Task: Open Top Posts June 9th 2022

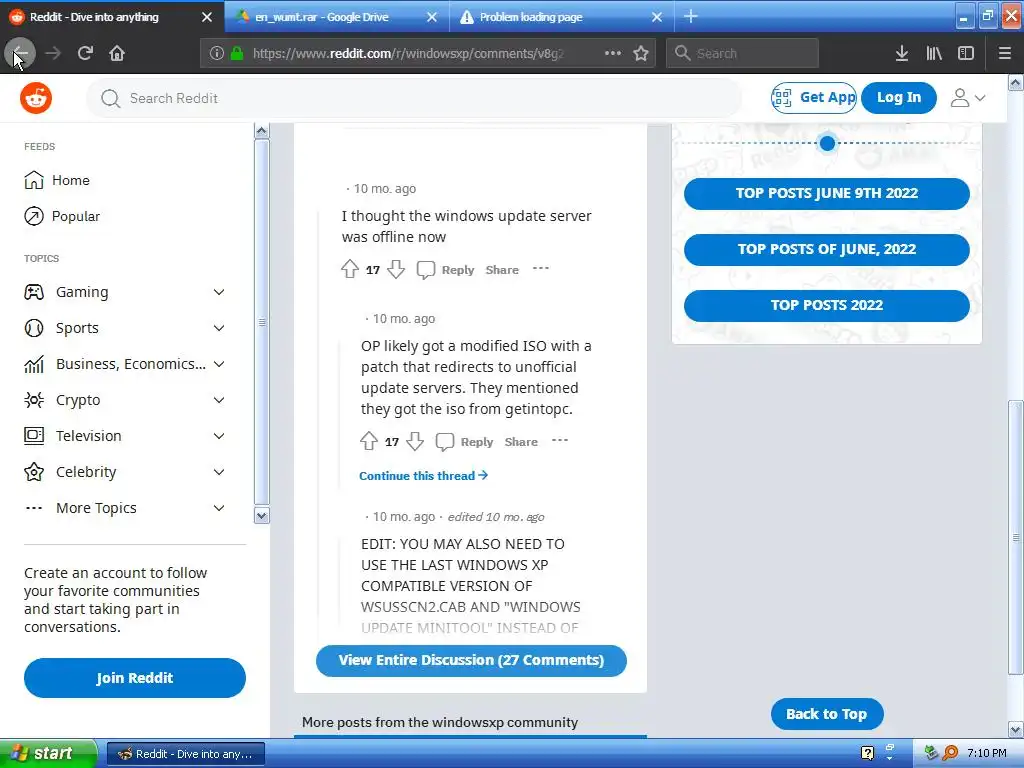Action: [827, 193]
